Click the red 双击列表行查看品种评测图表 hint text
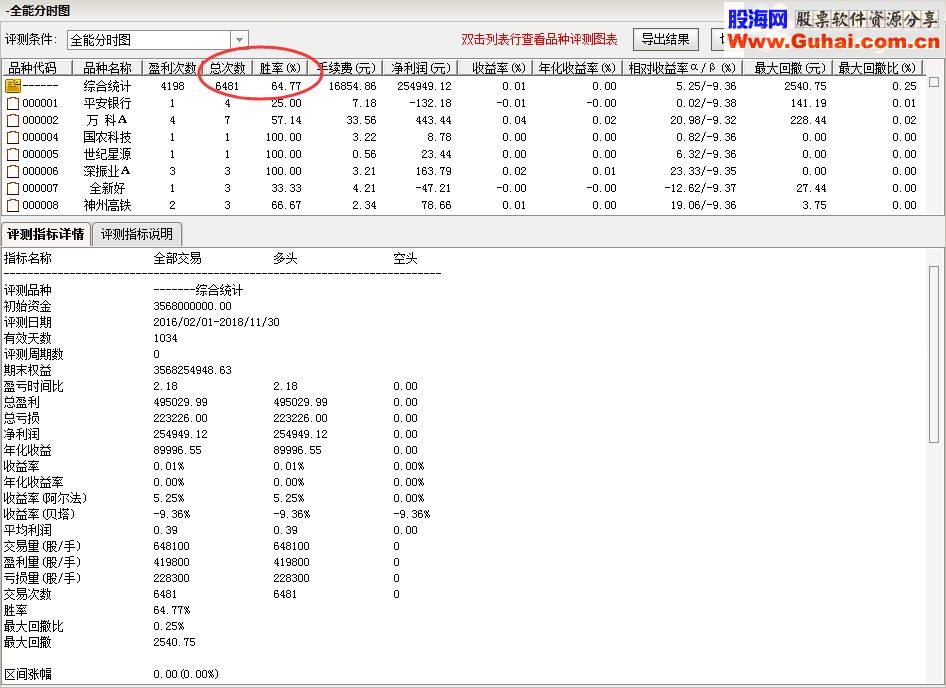 (x=539, y=40)
